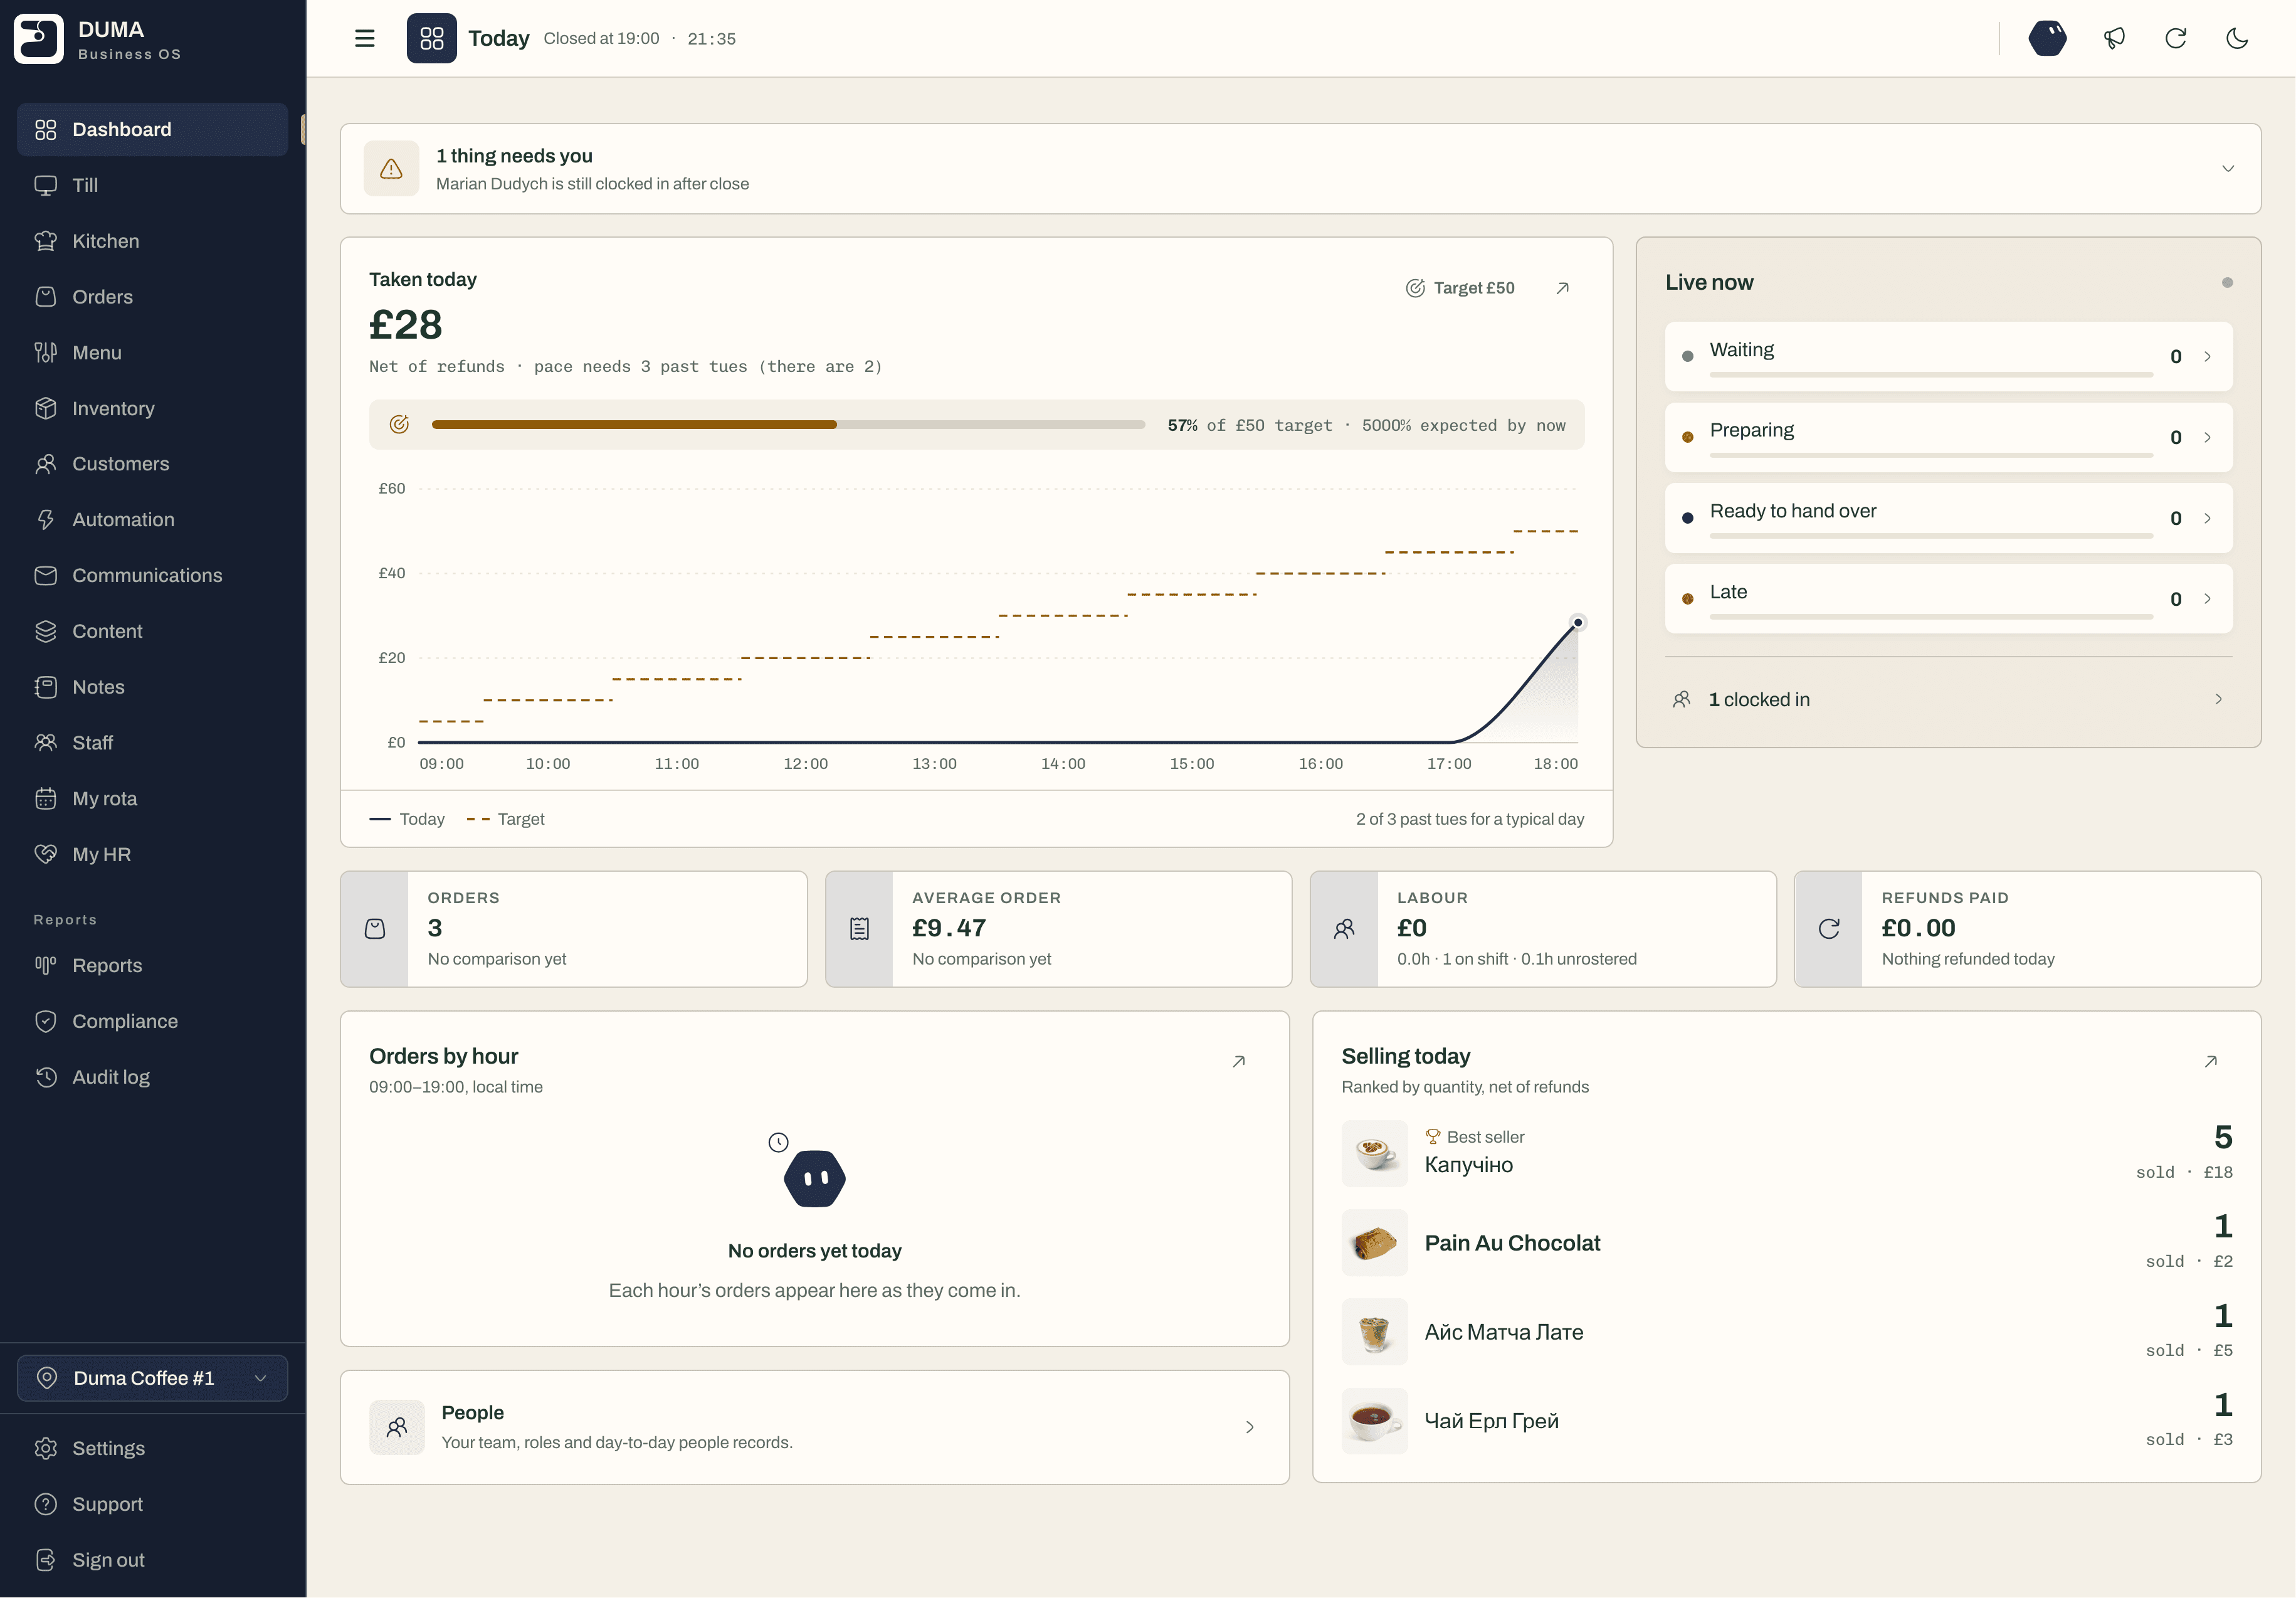
Task: Open Communications in sidebar
Action: (152, 575)
